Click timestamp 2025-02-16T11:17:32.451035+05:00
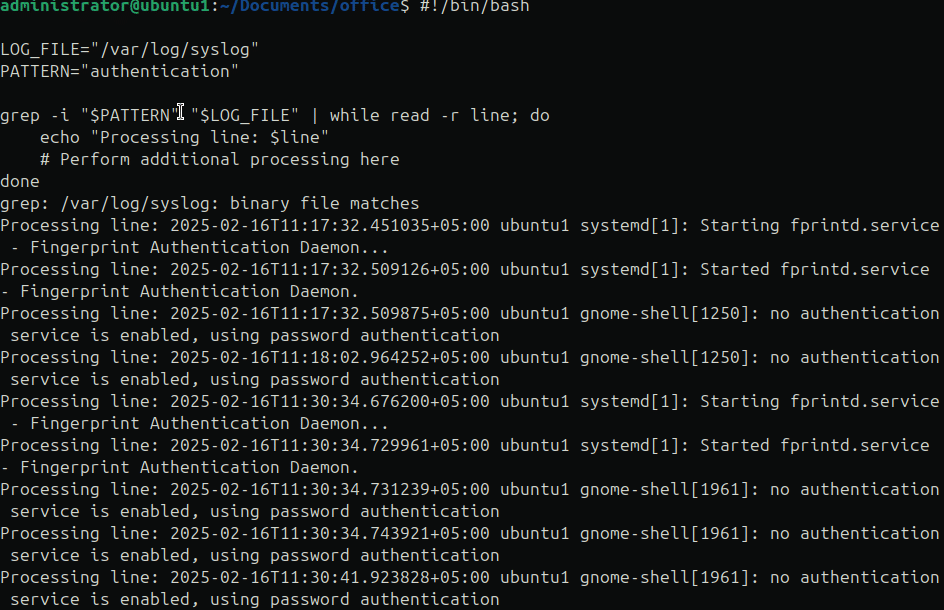 [x=330, y=225]
